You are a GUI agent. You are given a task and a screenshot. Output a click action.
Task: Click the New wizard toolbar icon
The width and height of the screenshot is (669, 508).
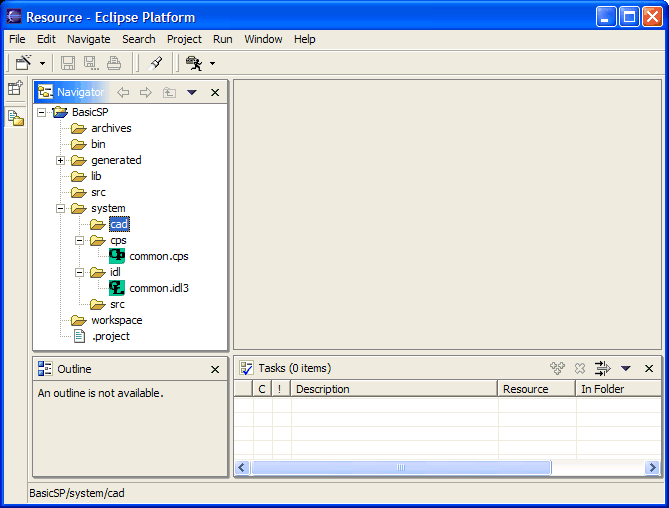pyautogui.click(x=21, y=63)
